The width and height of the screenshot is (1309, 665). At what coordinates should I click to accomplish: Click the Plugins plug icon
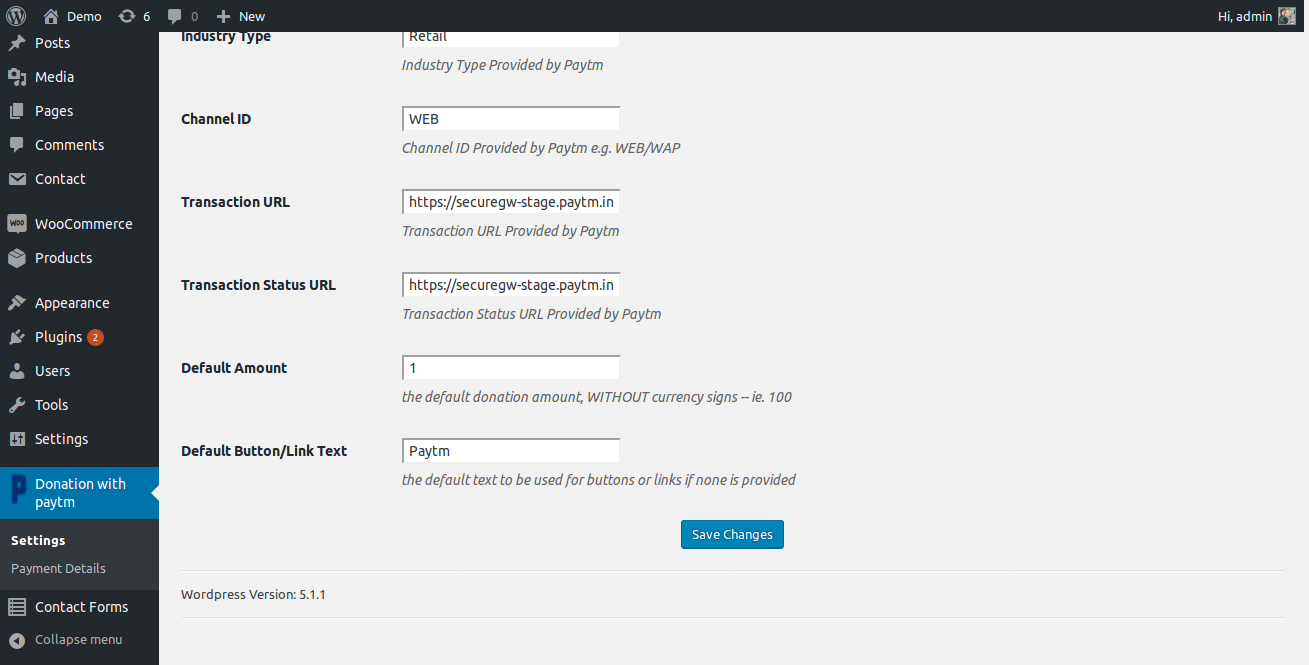click(16, 337)
